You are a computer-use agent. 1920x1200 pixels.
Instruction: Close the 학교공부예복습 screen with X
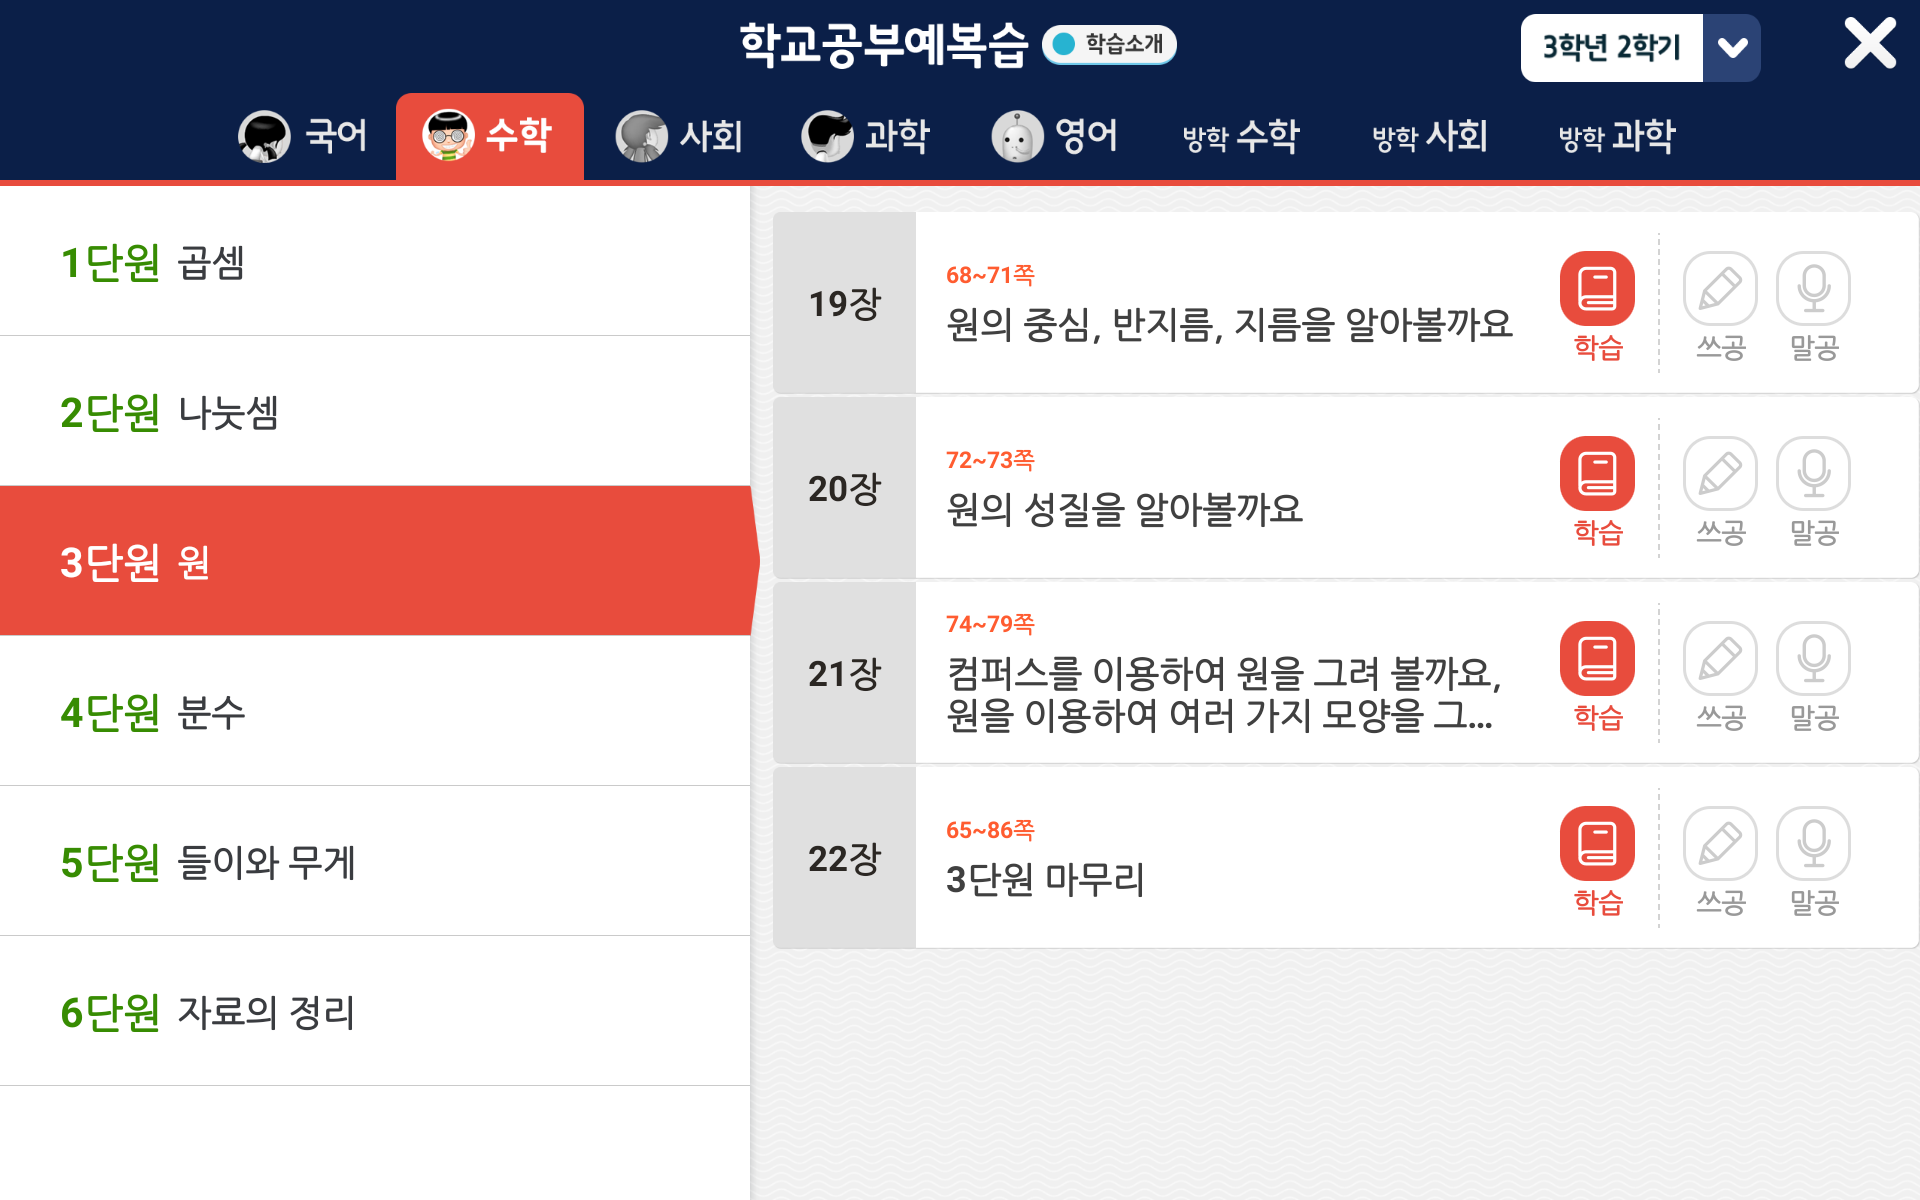pos(1869,44)
